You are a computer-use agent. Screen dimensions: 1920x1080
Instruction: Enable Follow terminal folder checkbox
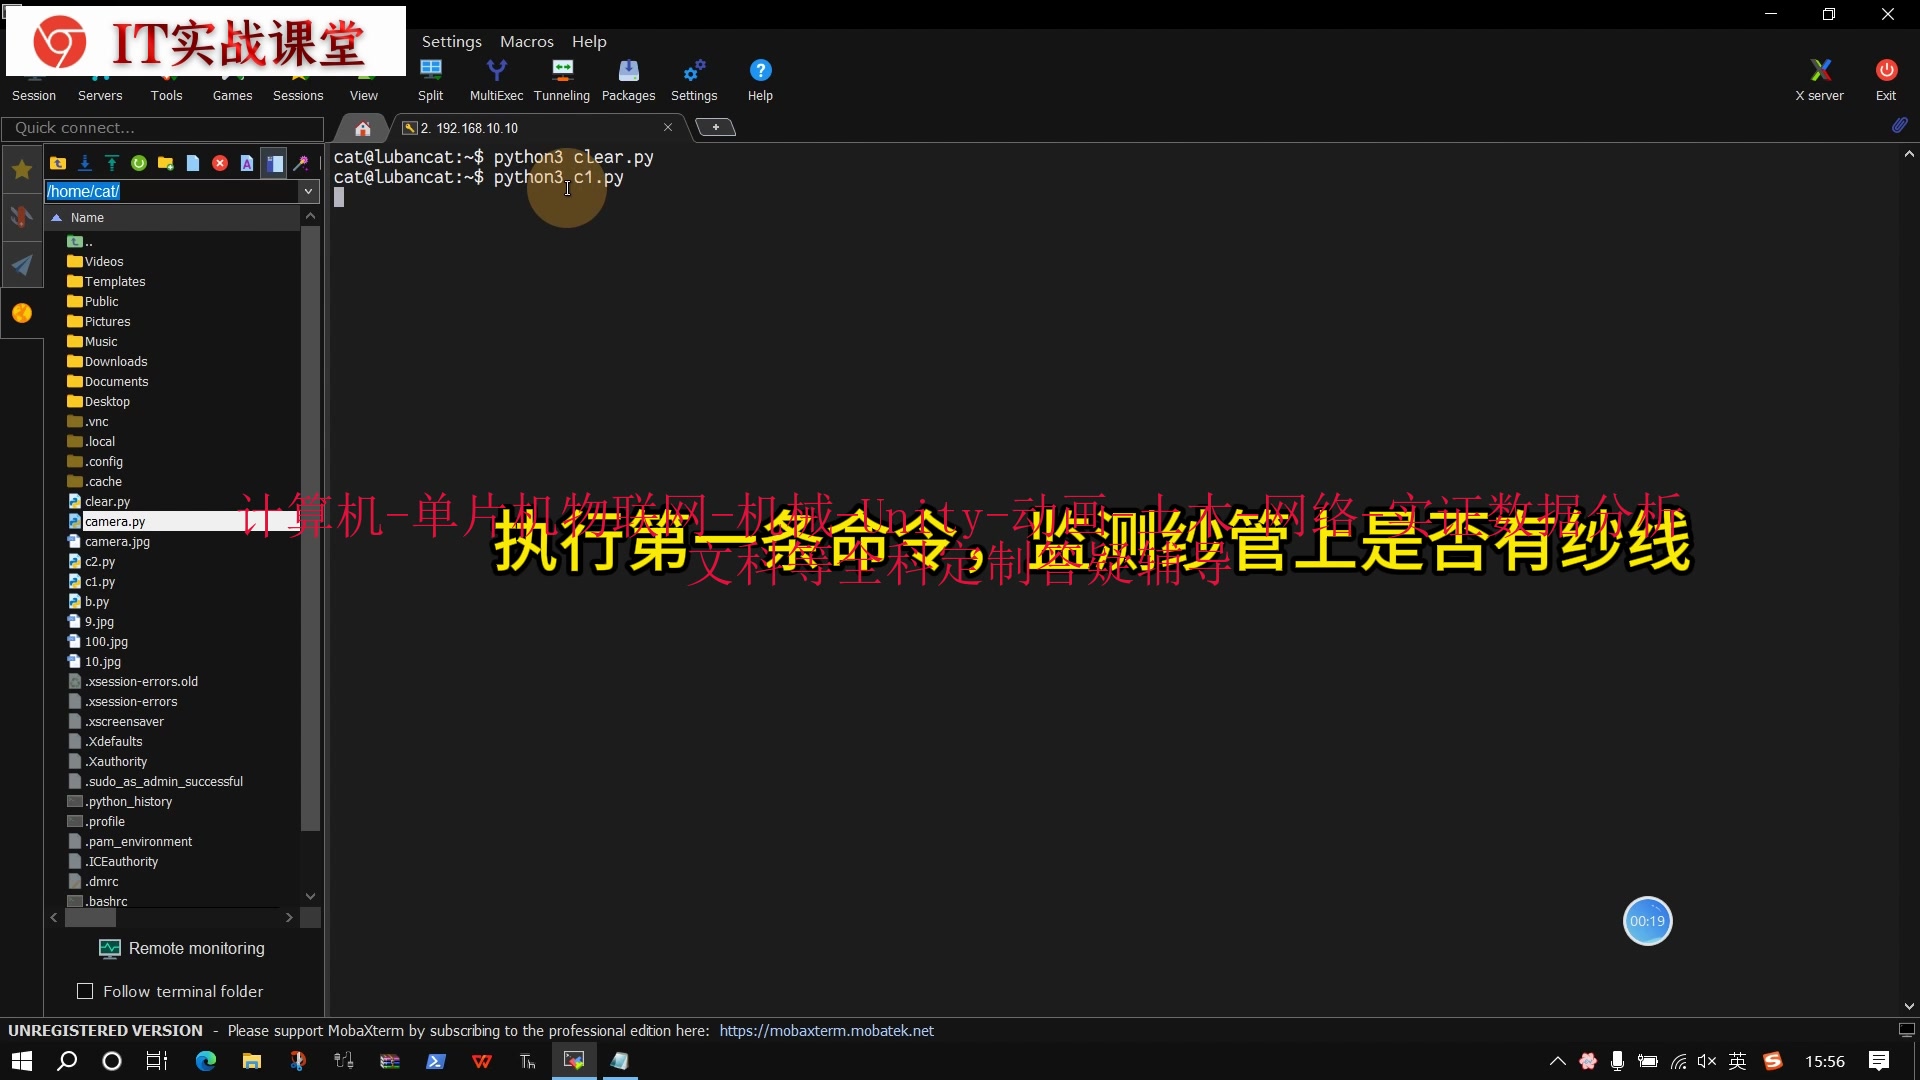tap(85, 991)
